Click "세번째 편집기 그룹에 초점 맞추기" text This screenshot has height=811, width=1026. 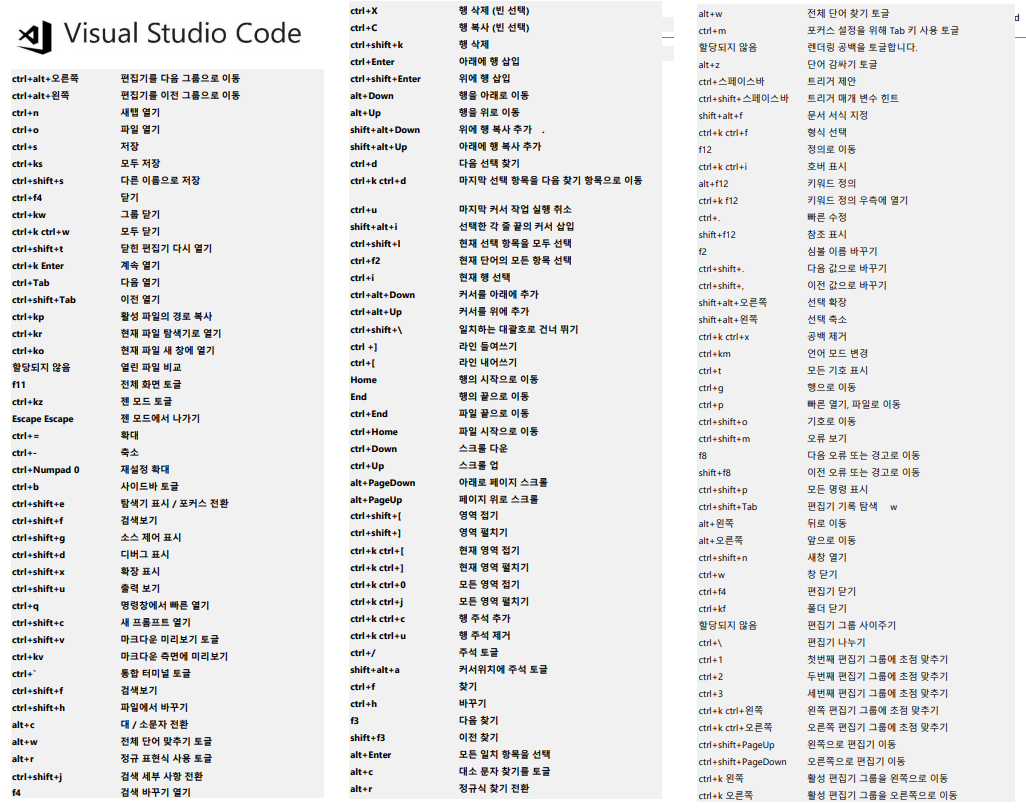pyautogui.click(x=877, y=693)
